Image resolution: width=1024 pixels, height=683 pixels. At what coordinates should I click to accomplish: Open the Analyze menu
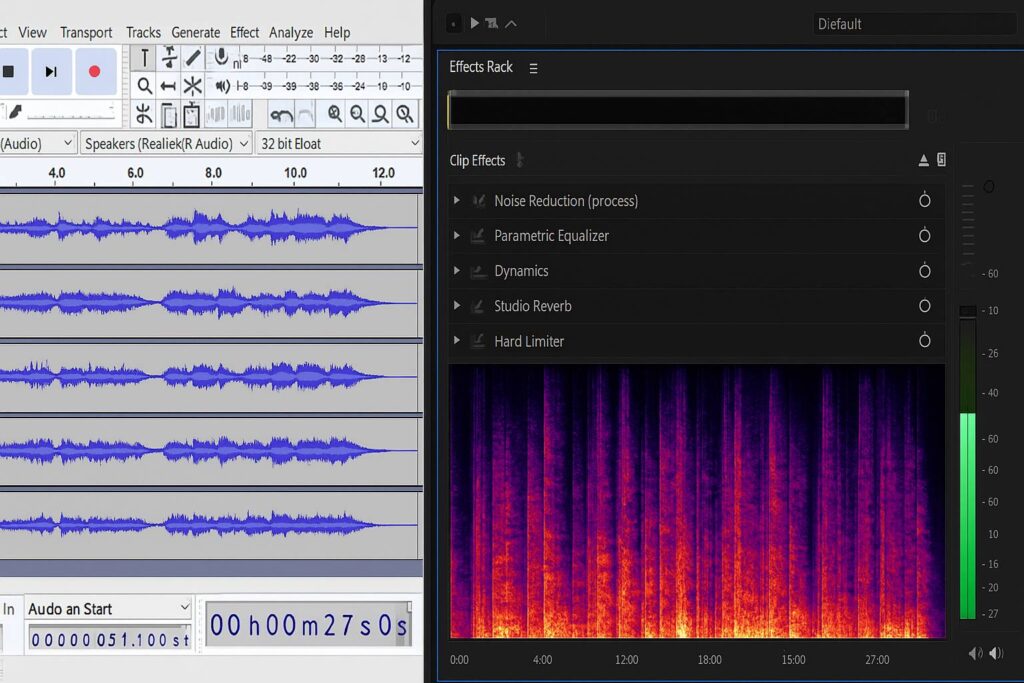[291, 32]
